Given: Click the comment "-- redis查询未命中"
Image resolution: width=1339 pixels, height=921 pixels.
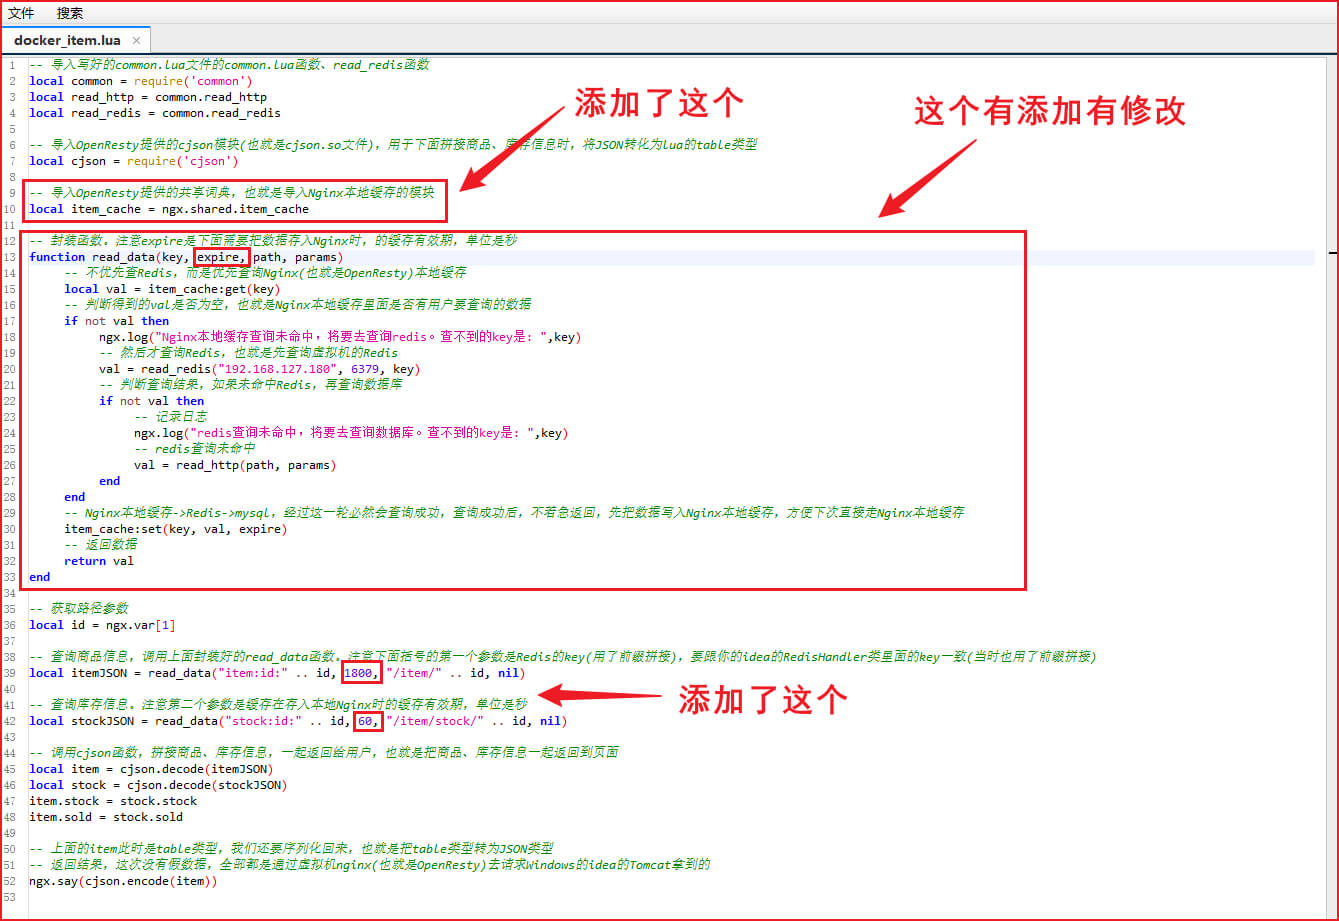Looking at the screenshot, I should click(195, 449).
